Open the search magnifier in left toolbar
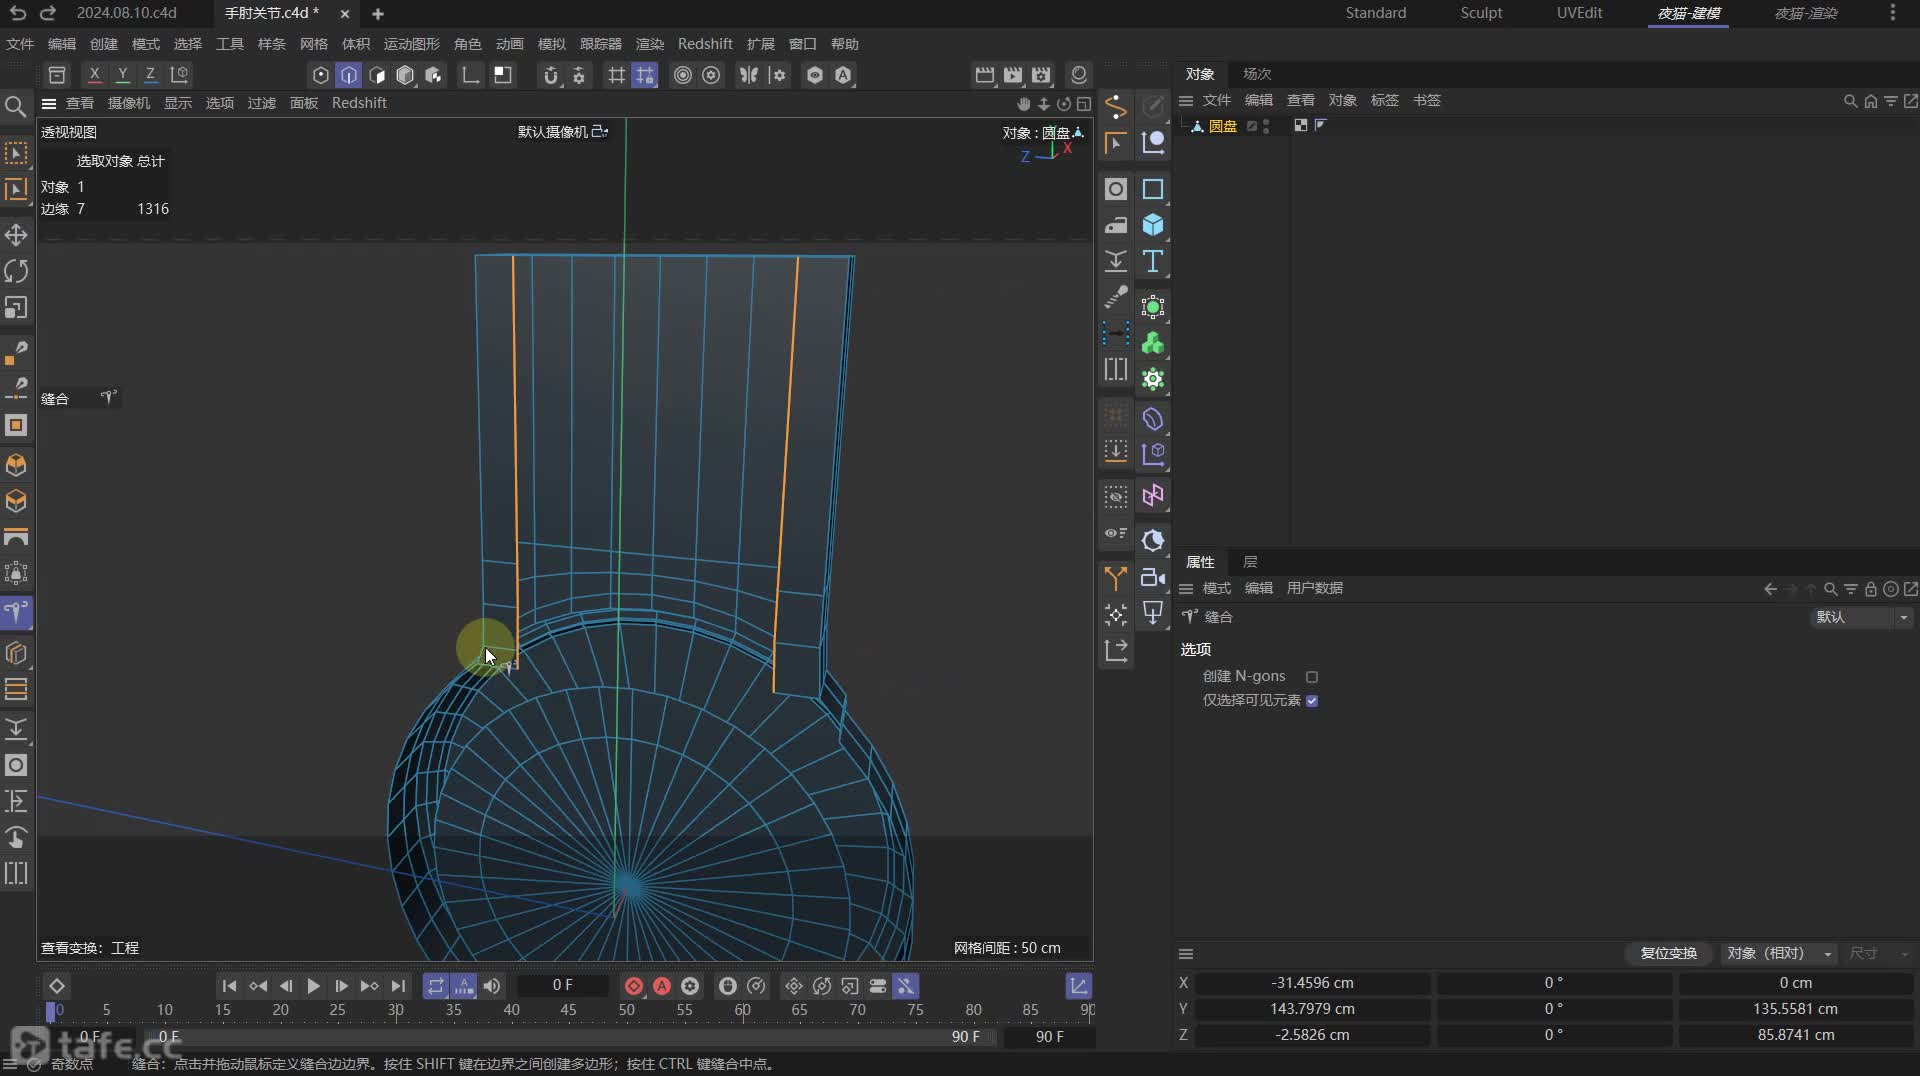 [x=15, y=106]
